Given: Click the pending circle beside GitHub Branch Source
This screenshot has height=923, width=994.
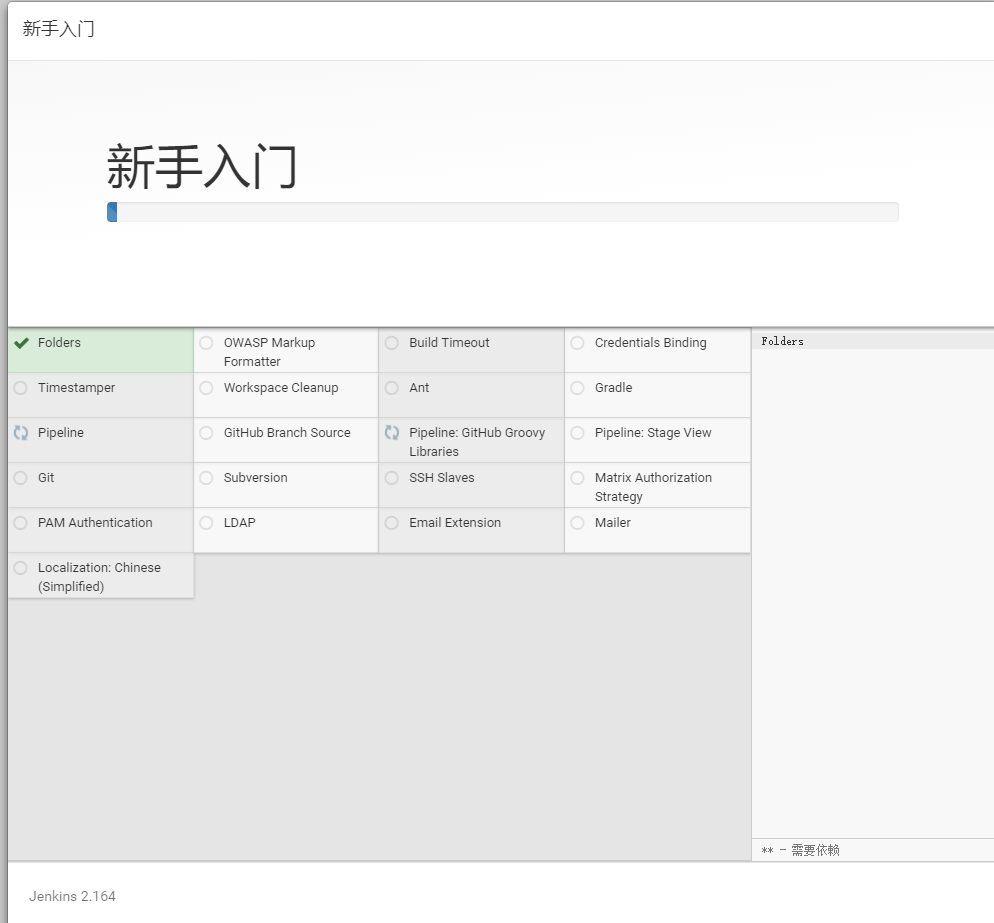Looking at the screenshot, I should point(206,433).
